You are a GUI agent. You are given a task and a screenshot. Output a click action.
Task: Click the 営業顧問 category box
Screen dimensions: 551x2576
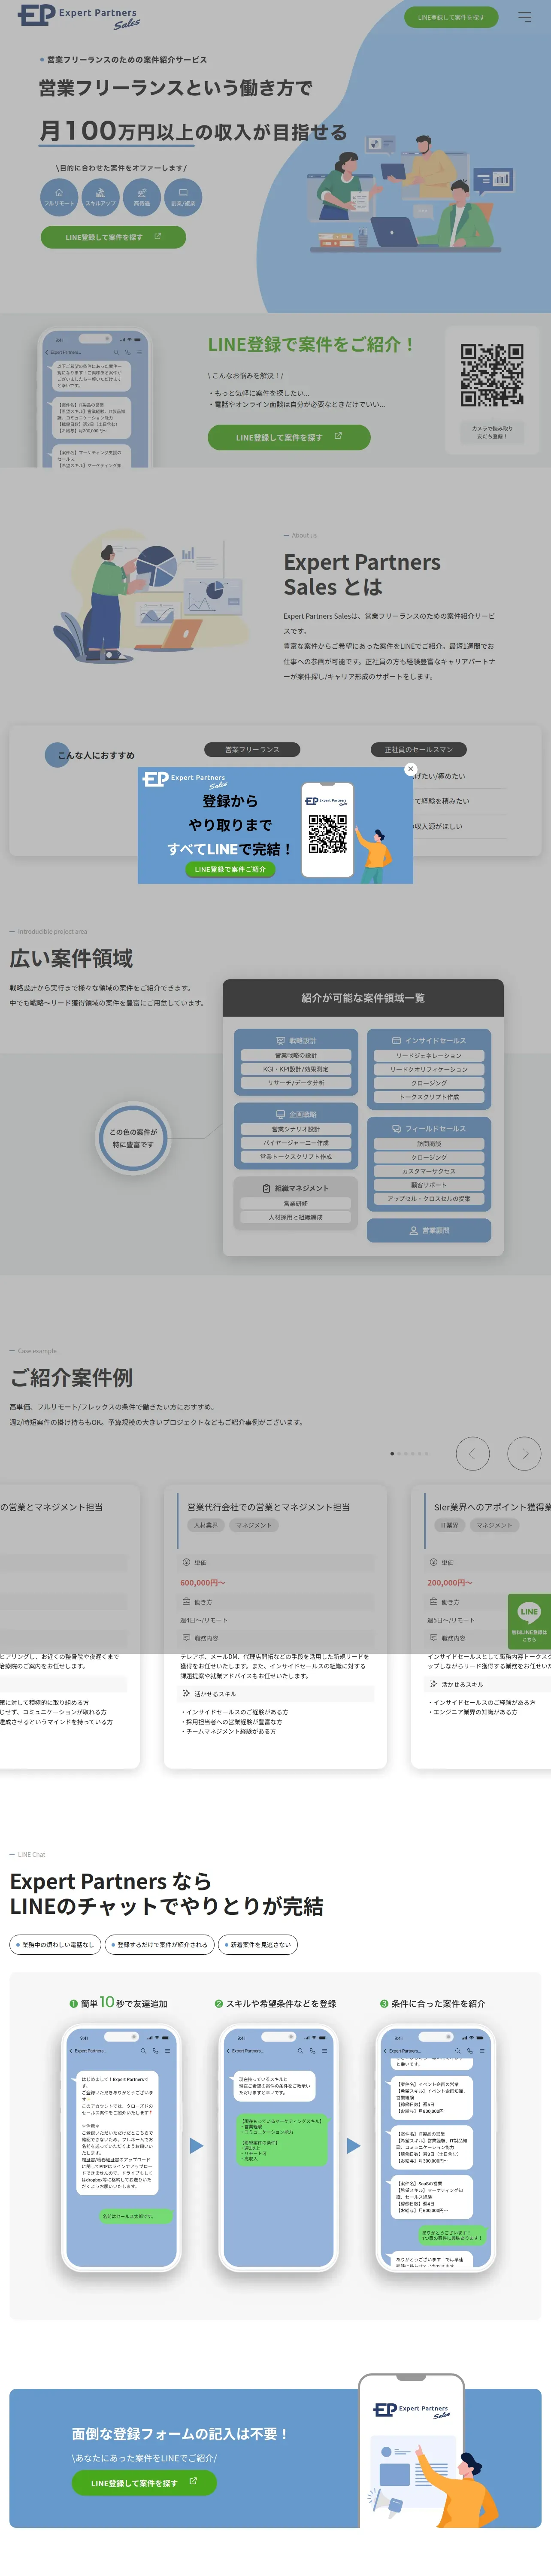(x=429, y=1230)
